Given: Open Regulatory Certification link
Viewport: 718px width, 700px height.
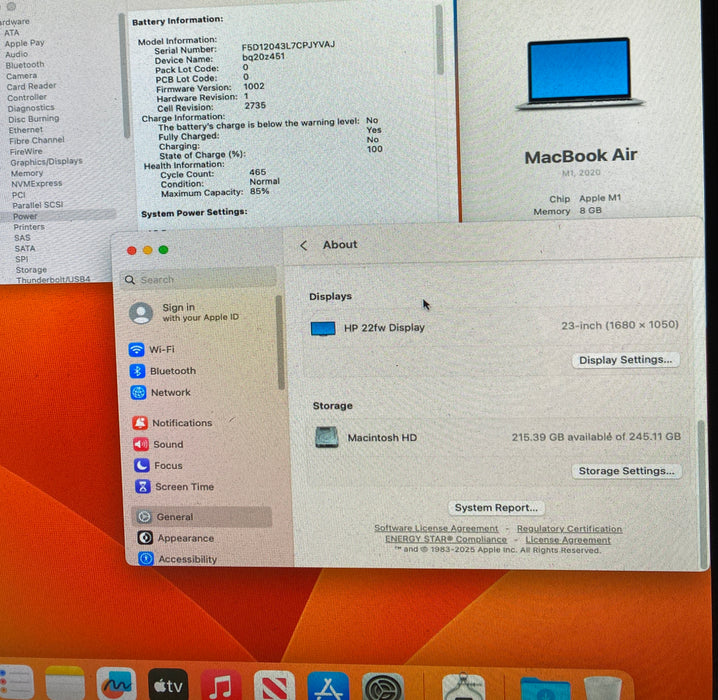Looking at the screenshot, I should pos(569,528).
